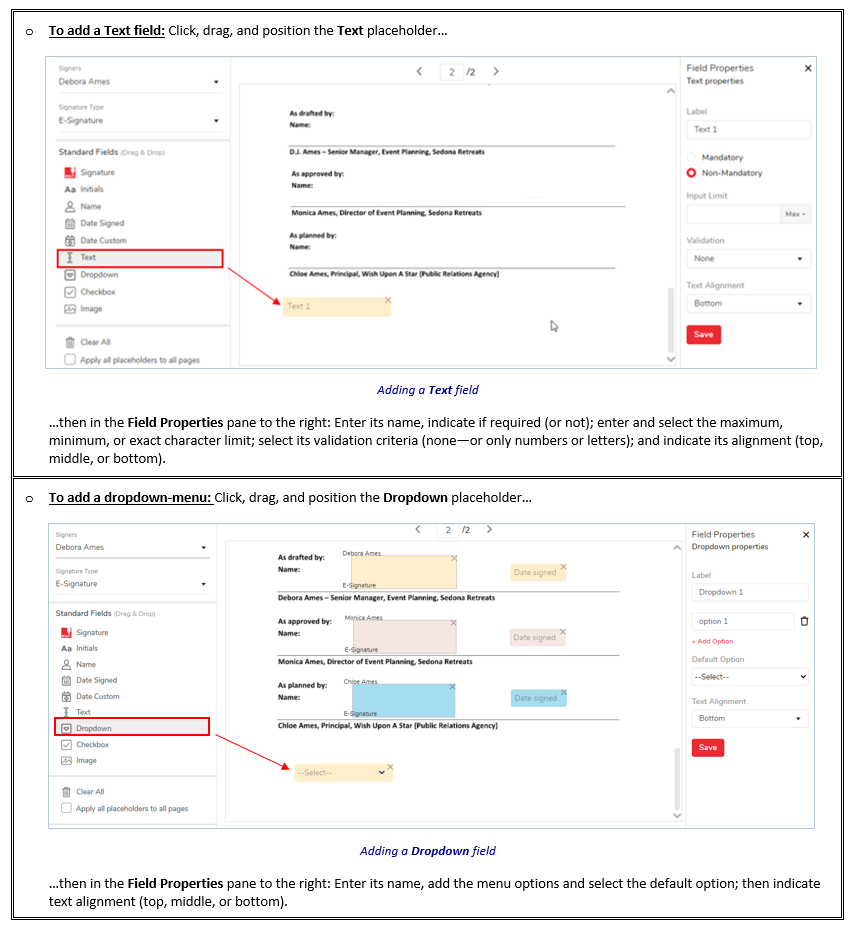Screen dimensions: 852x932
Task: Go to next page in Text field figure
Action: tap(496, 71)
